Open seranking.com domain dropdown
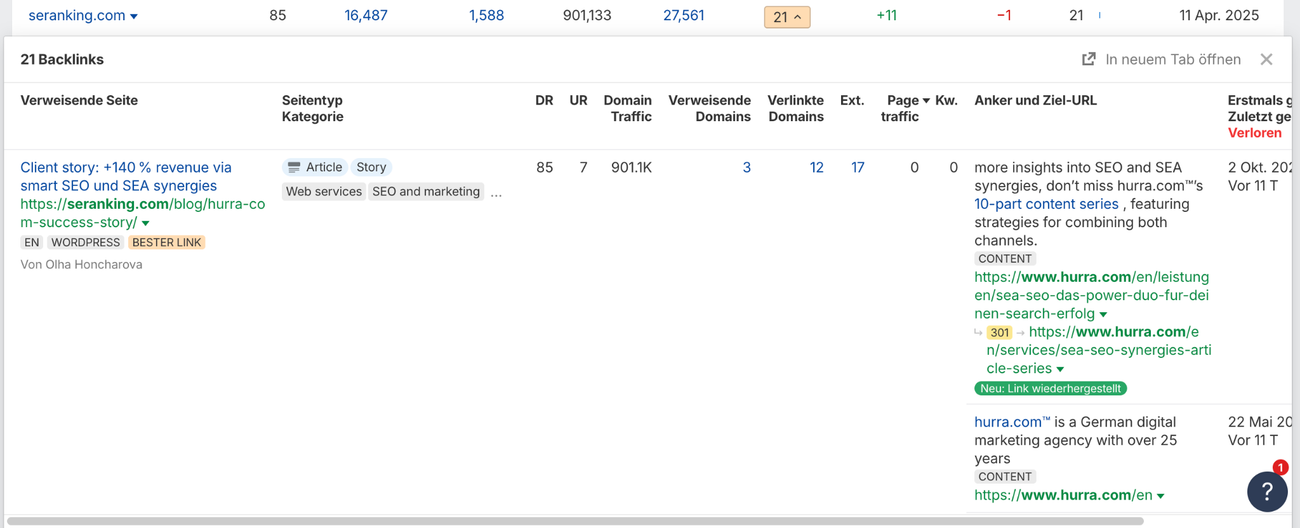 pos(83,16)
